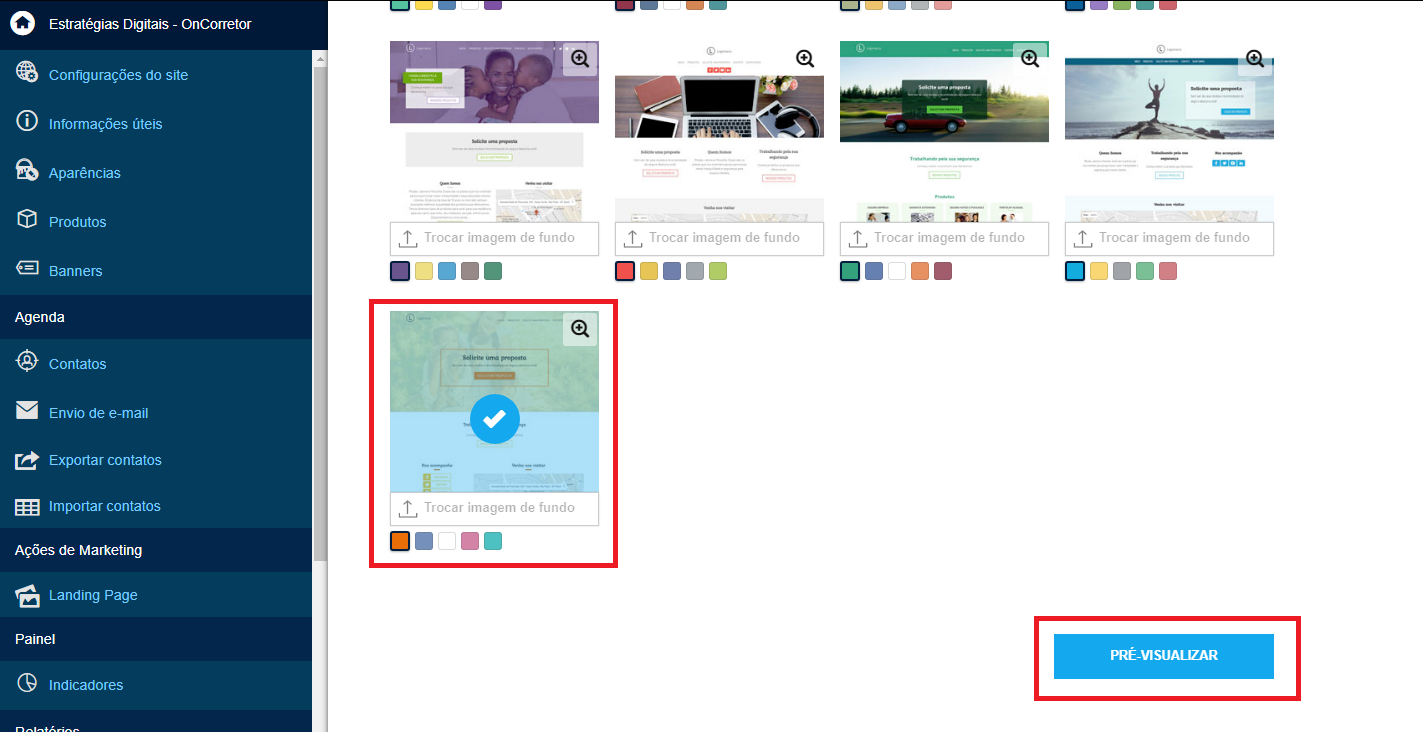Click the Produtos box icon
Image resolution: width=1423 pixels, height=732 pixels.
coord(27,220)
